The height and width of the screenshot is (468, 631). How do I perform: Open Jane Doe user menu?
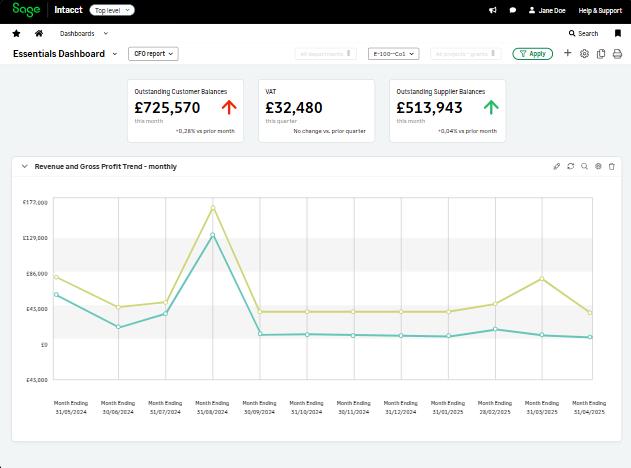(547, 10)
